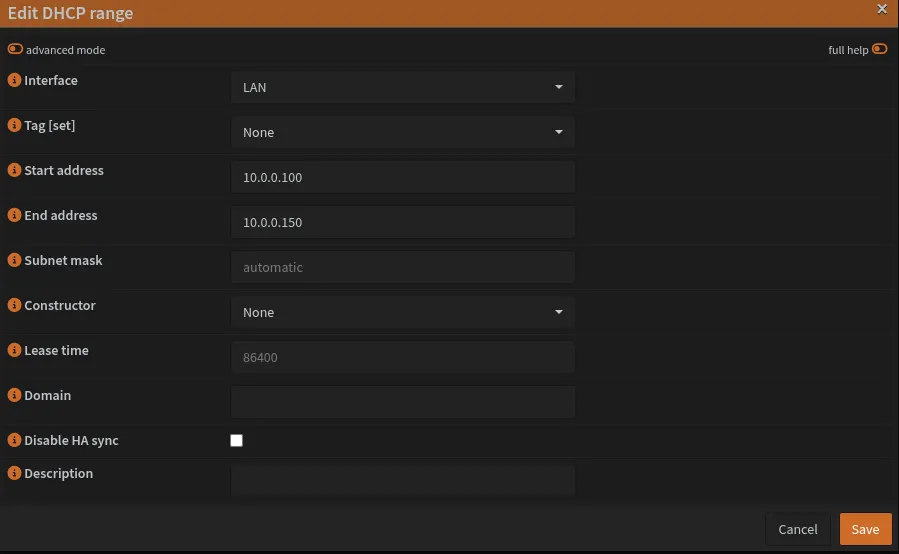Click the Lease time input field
899x554 pixels.
pyautogui.click(x=402, y=357)
